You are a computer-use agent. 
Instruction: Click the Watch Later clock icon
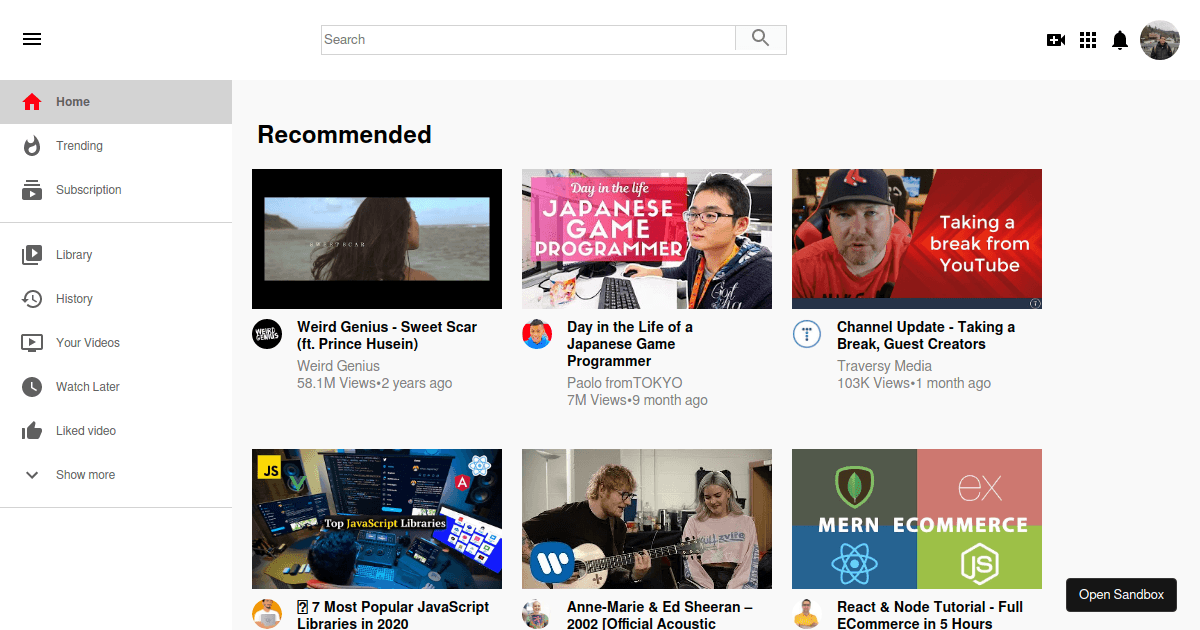[30, 386]
